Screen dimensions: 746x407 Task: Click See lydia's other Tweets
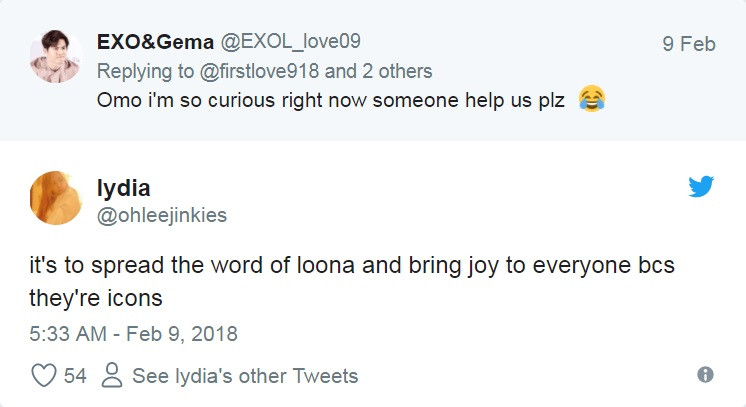tap(245, 376)
